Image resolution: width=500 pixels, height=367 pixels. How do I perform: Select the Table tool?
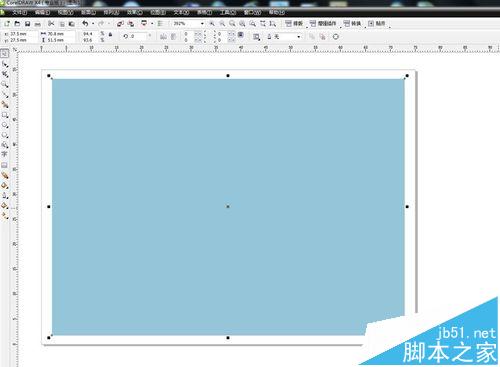point(5,165)
